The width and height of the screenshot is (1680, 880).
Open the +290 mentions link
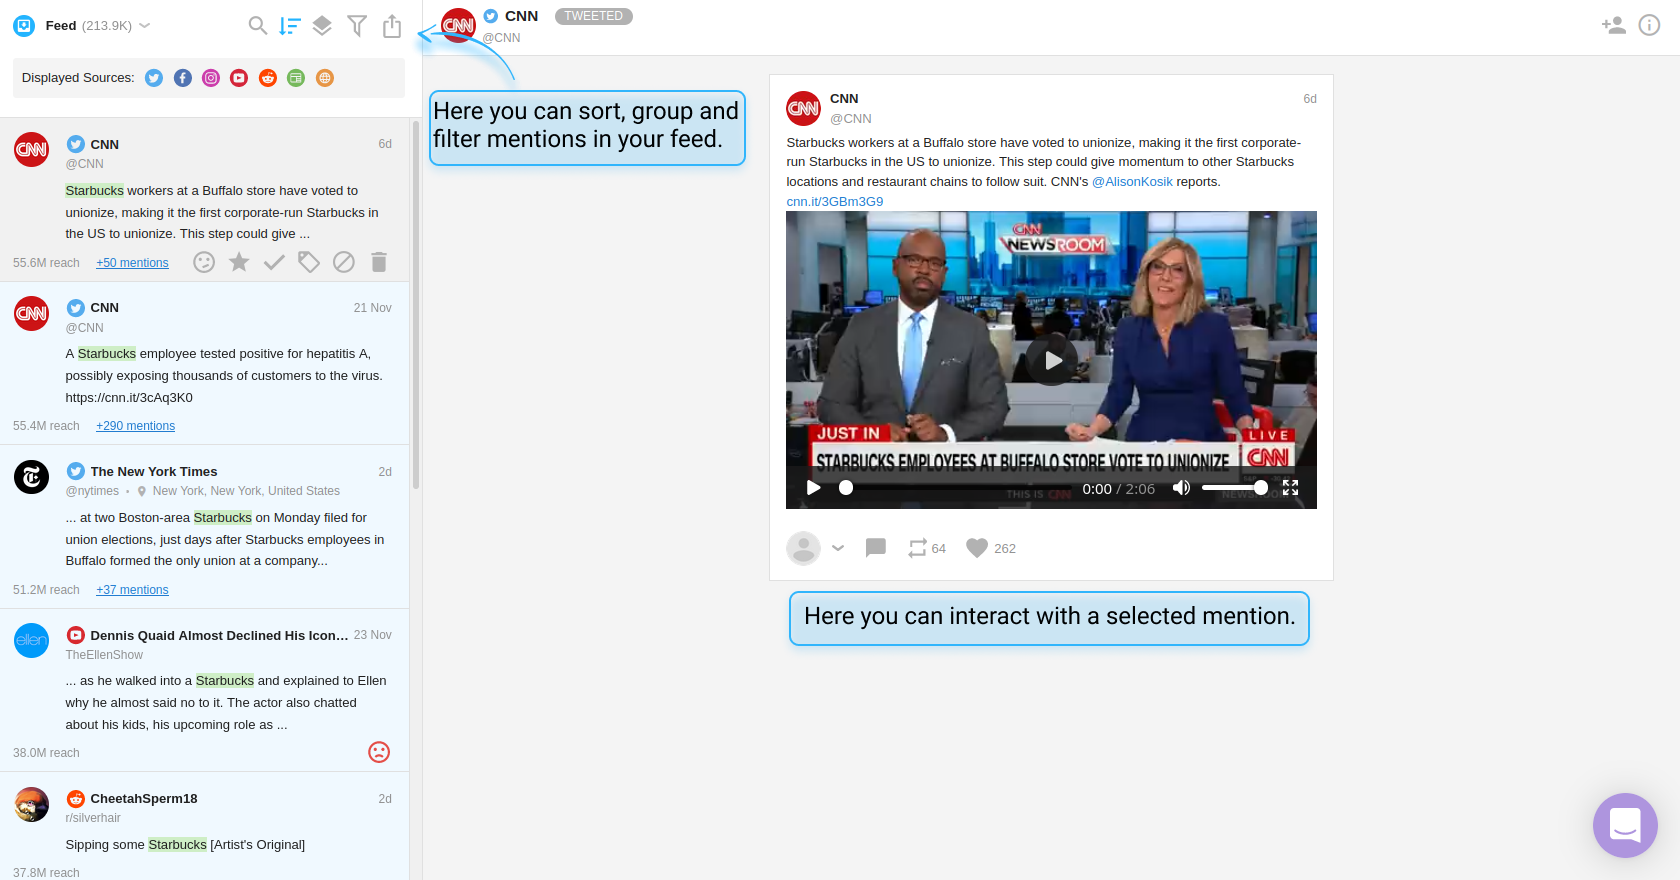coord(135,426)
